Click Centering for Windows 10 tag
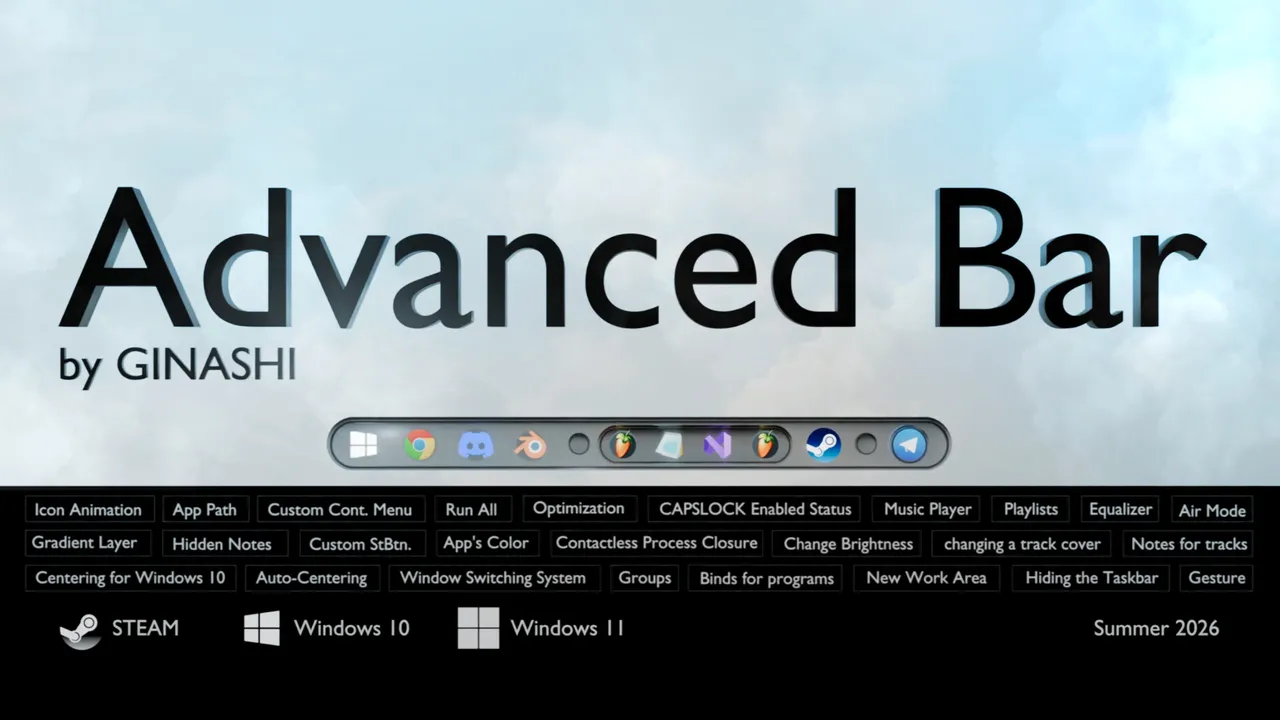Image resolution: width=1280 pixels, height=720 pixels. point(131,577)
